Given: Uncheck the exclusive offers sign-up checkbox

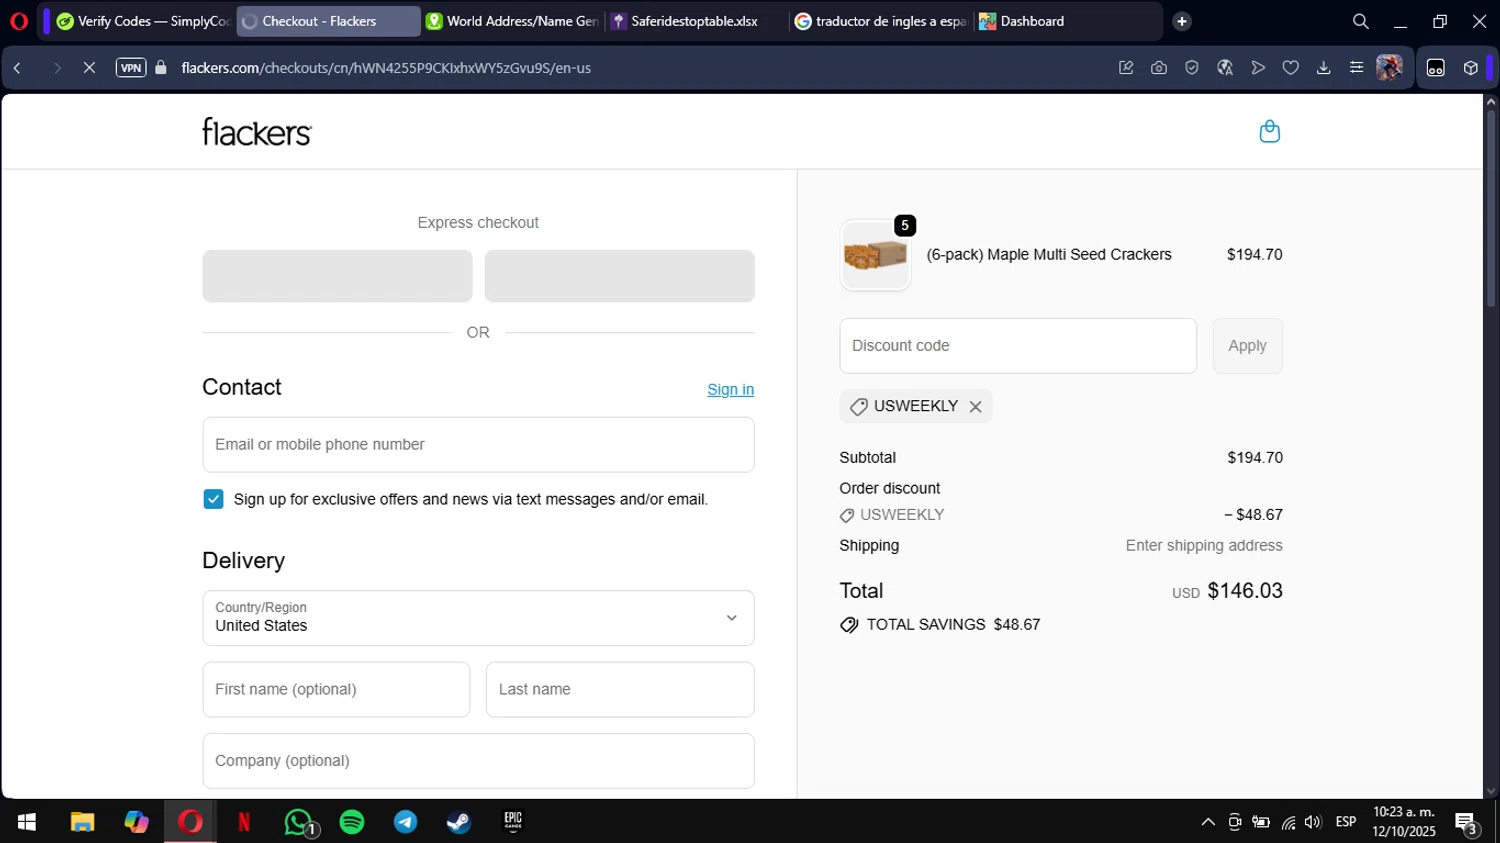Looking at the screenshot, I should coord(213,499).
